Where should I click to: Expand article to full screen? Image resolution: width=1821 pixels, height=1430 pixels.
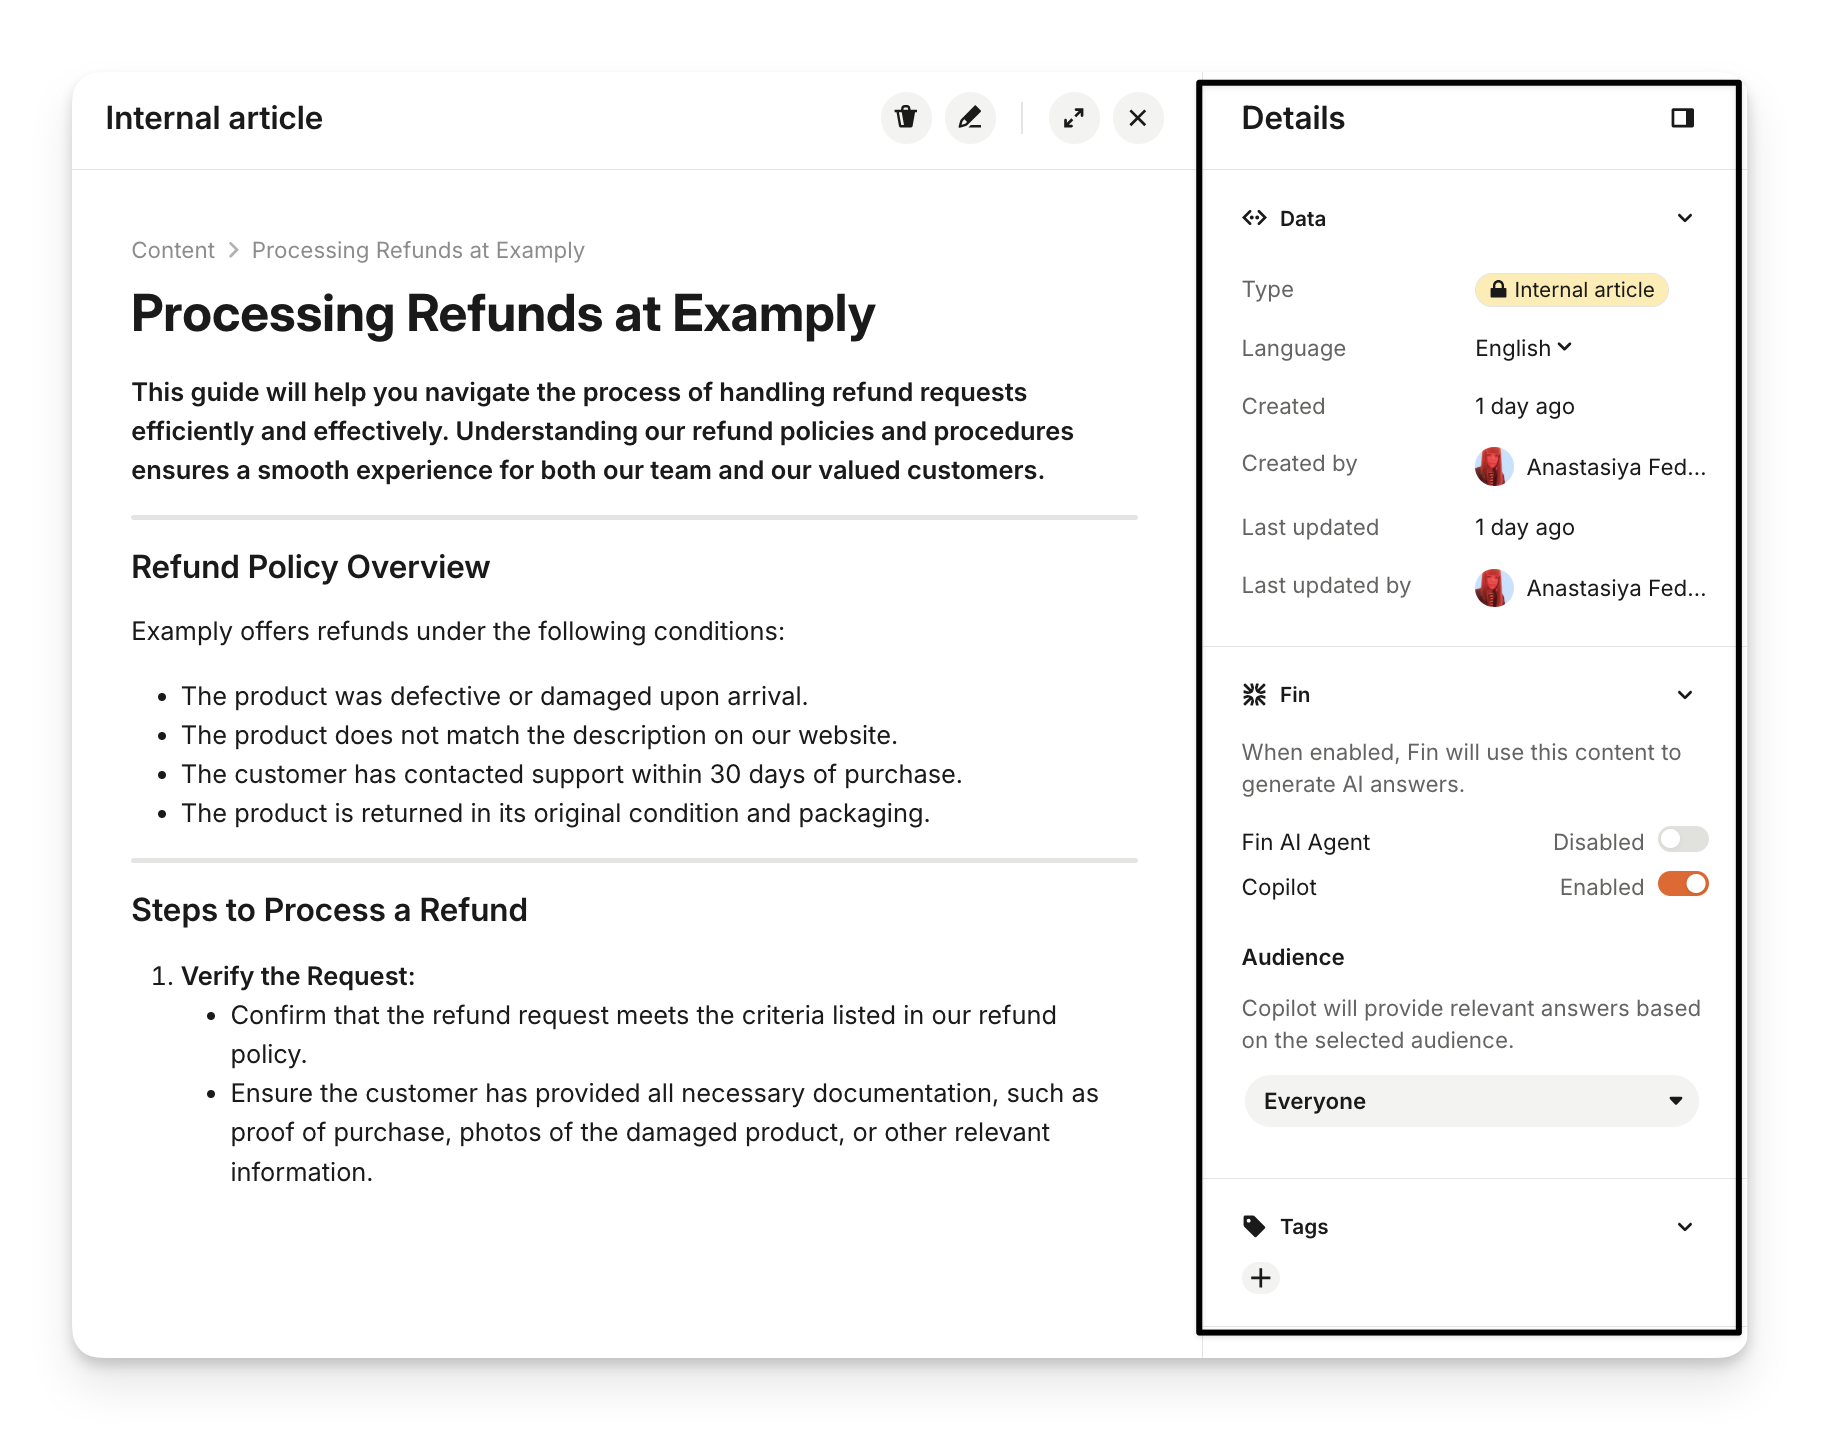click(x=1074, y=118)
